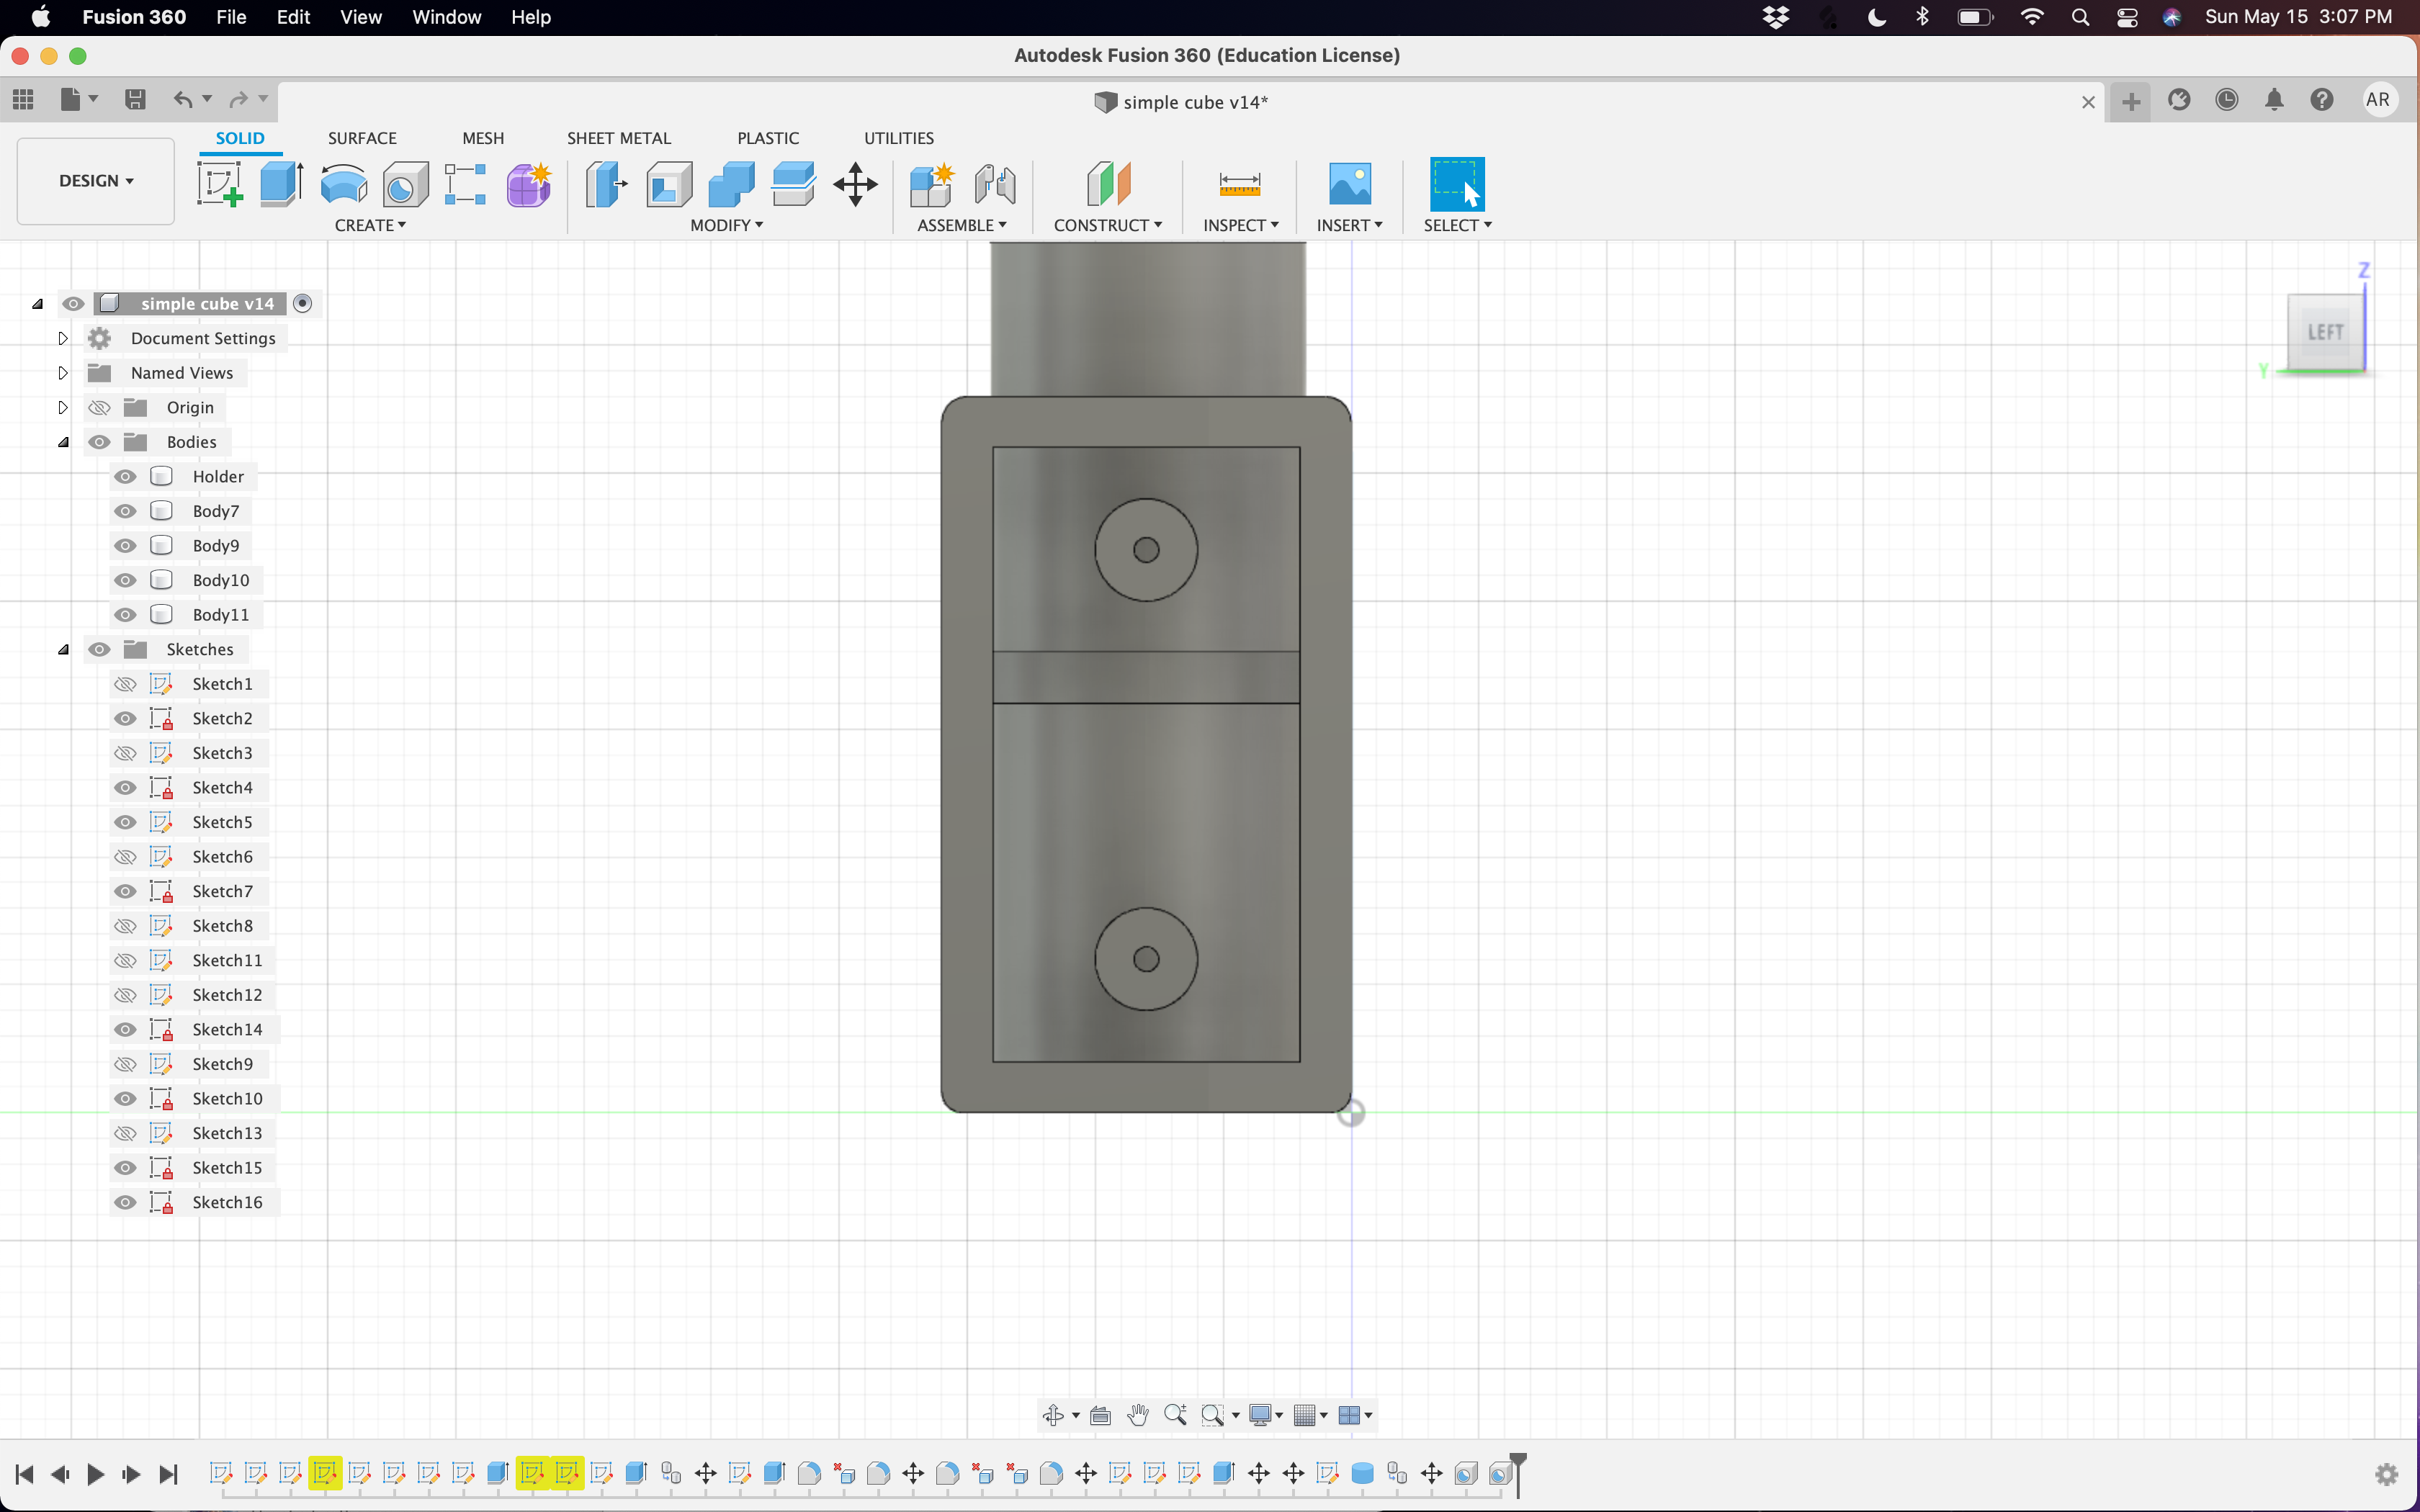
Task: Jump to timeline end
Action: [x=168, y=1474]
